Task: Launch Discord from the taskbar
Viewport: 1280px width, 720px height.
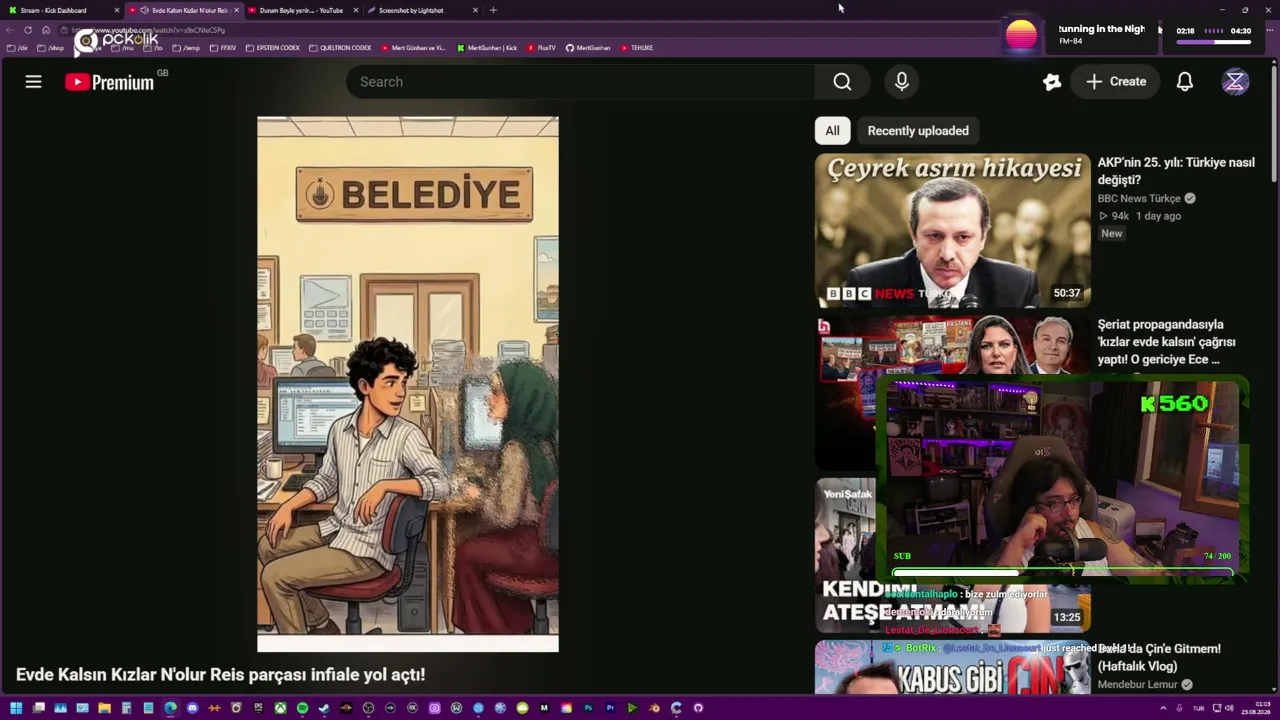Action: tap(192, 708)
